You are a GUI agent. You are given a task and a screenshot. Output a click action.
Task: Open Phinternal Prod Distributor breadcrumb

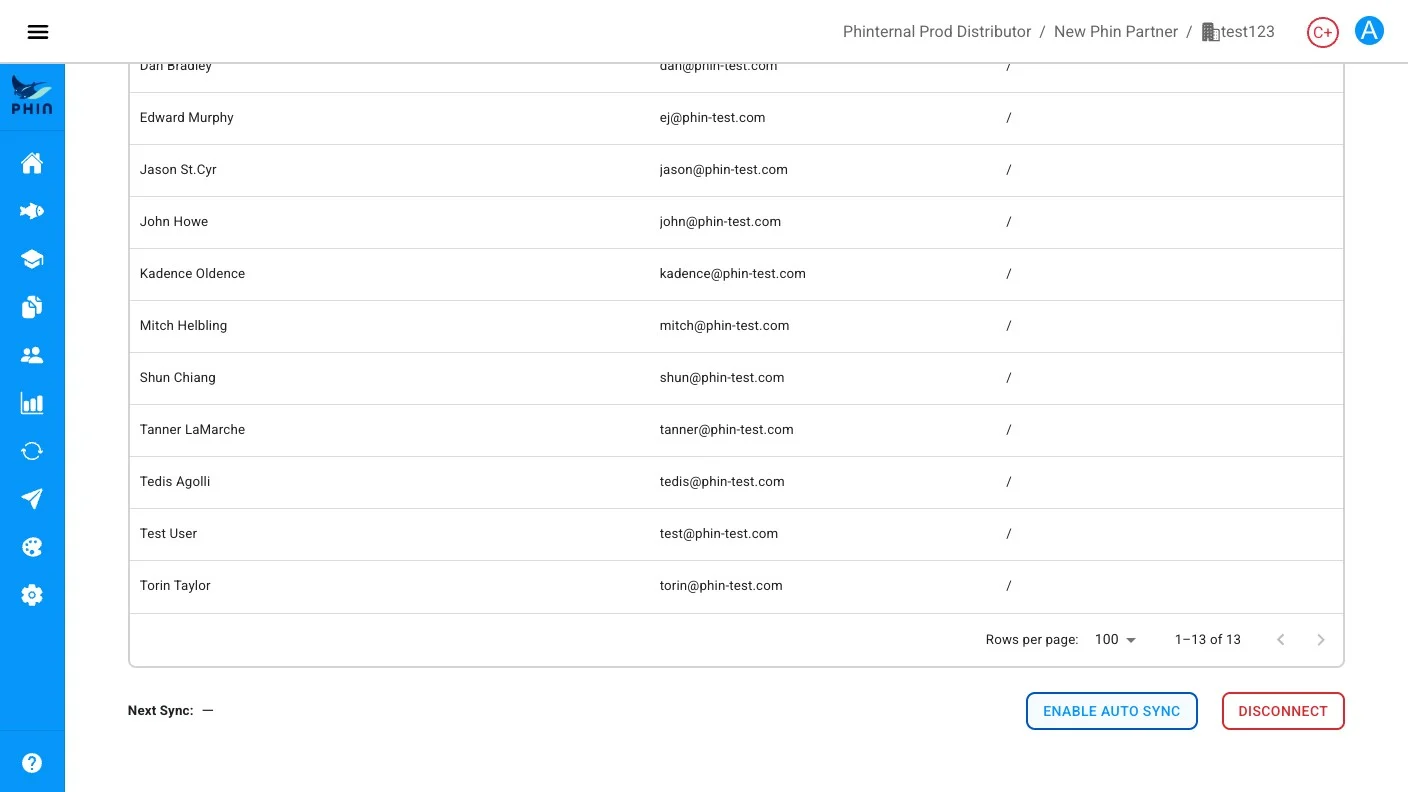tap(937, 32)
